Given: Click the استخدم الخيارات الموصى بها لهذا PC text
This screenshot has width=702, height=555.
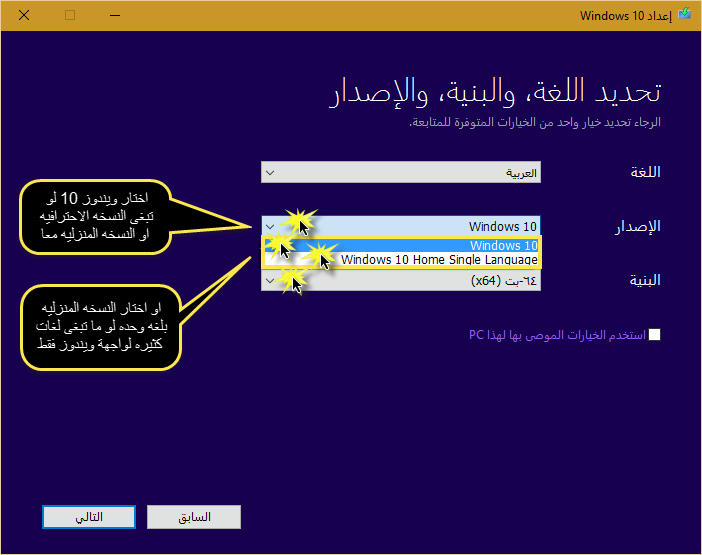Looking at the screenshot, I should tap(557, 335).
